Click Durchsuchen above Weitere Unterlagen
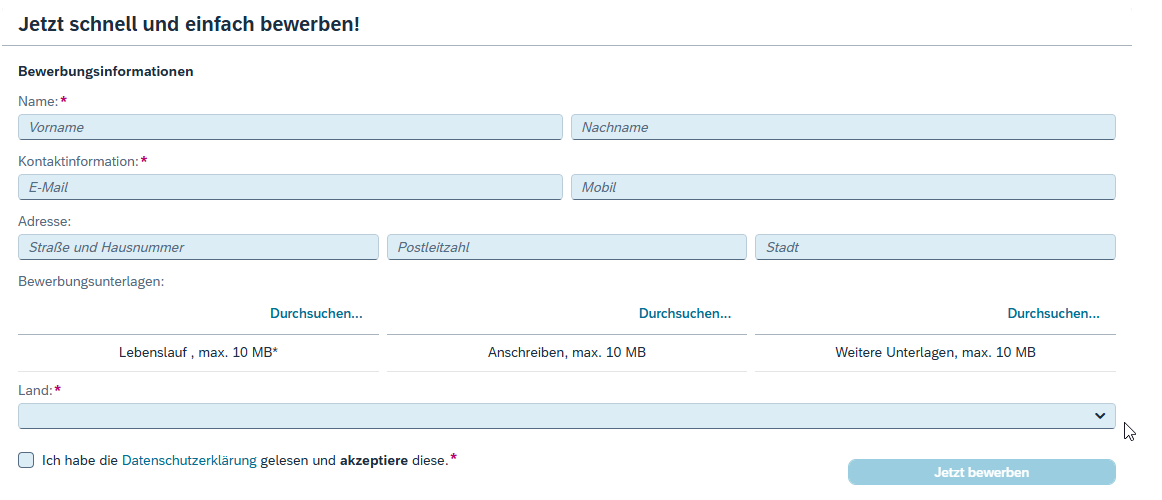 coord(1053,313)
